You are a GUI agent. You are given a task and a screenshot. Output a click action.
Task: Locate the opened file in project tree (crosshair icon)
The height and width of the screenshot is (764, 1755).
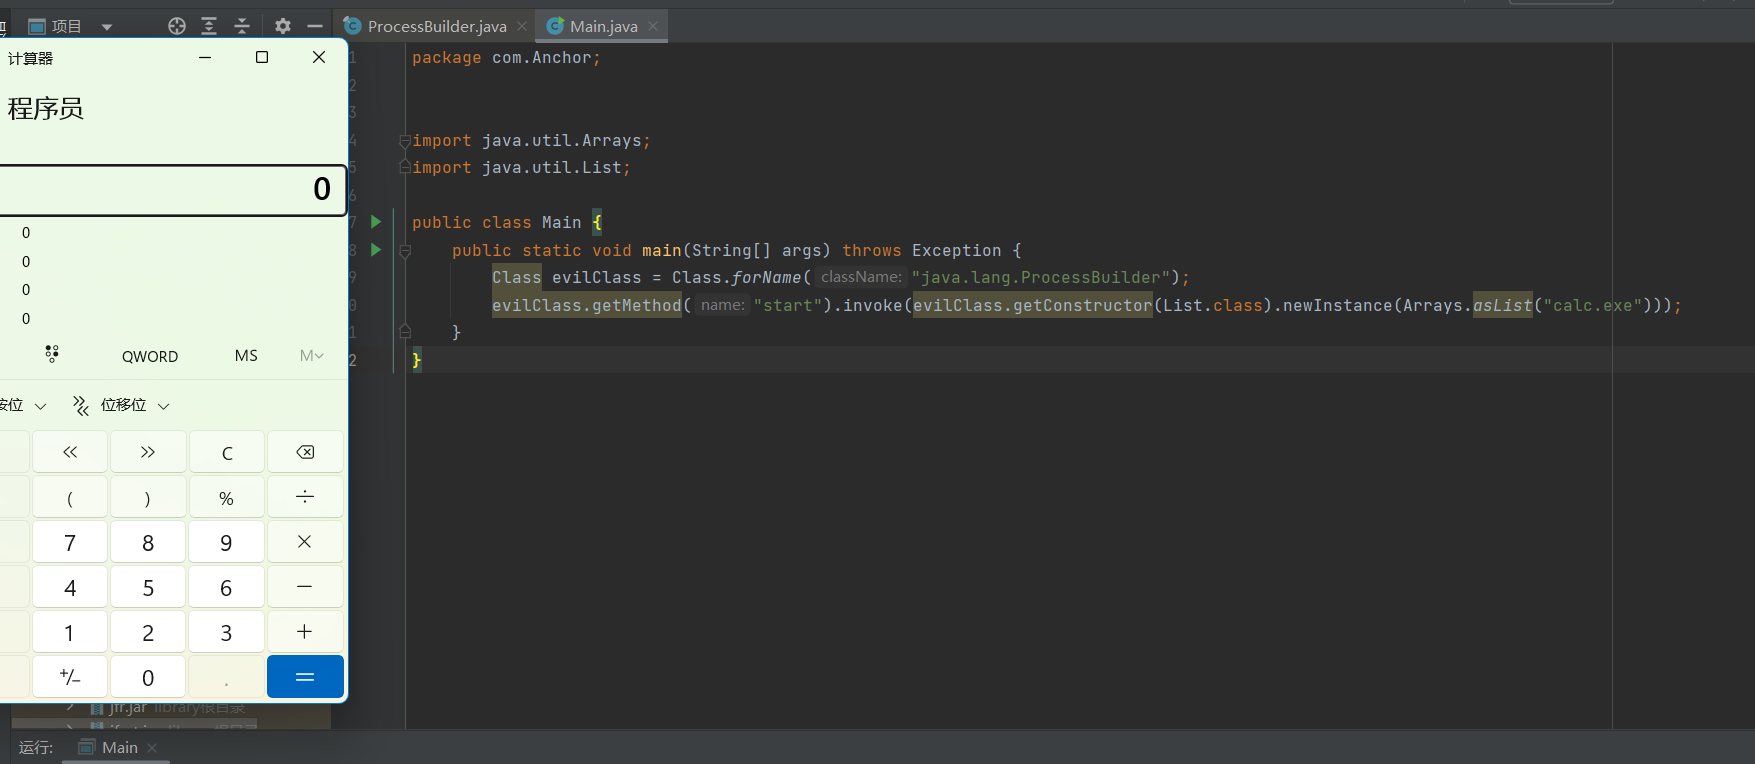(x=177, y=26)
